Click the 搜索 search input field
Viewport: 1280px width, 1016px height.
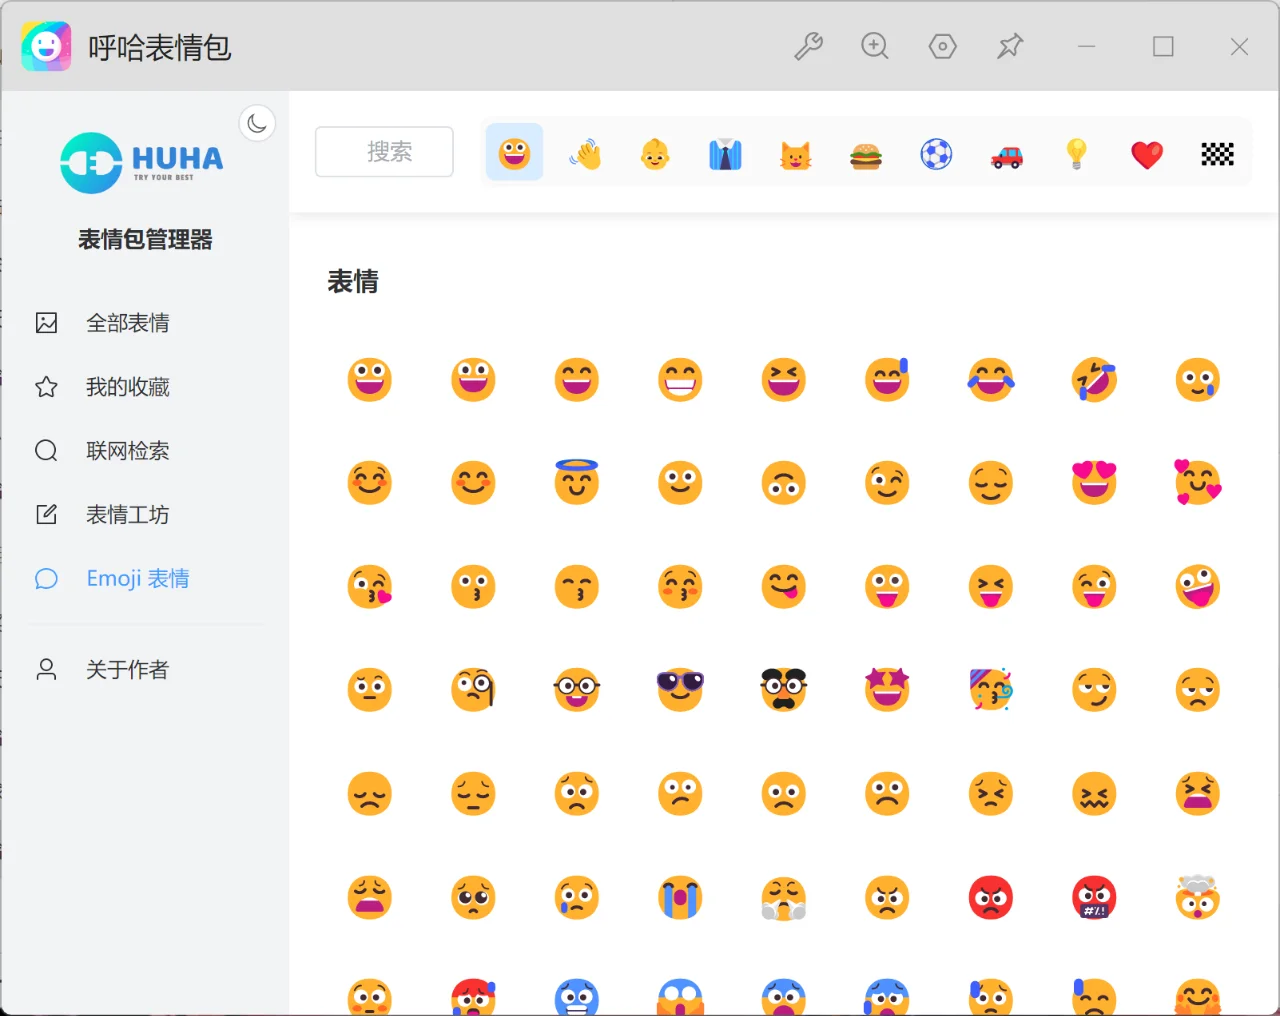(x=384, y=151)
